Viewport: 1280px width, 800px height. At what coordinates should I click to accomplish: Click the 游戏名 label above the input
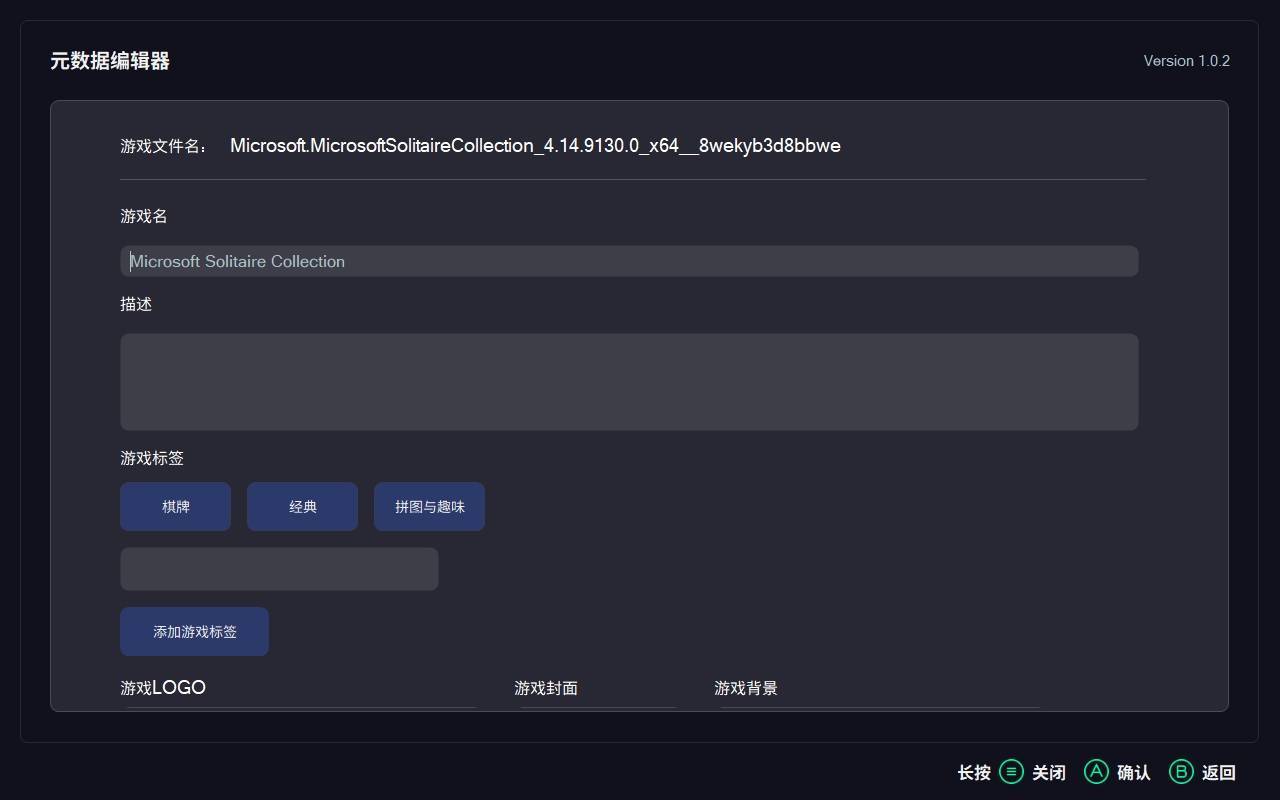coord(144,216)
